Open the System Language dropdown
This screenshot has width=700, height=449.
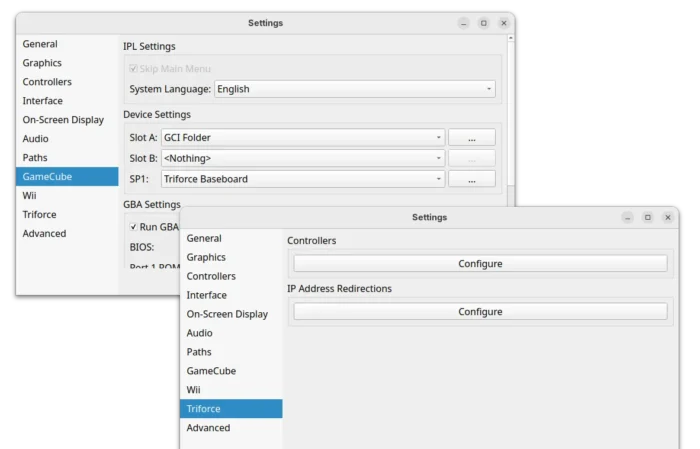355,89
